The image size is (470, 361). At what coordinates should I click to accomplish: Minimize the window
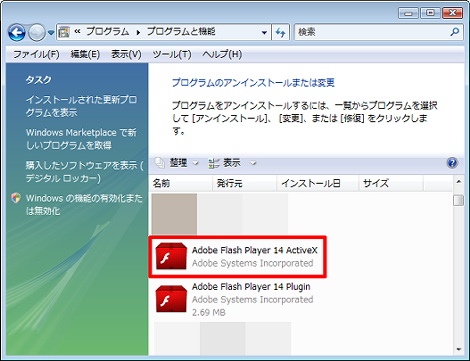click(x=409, y=13)
